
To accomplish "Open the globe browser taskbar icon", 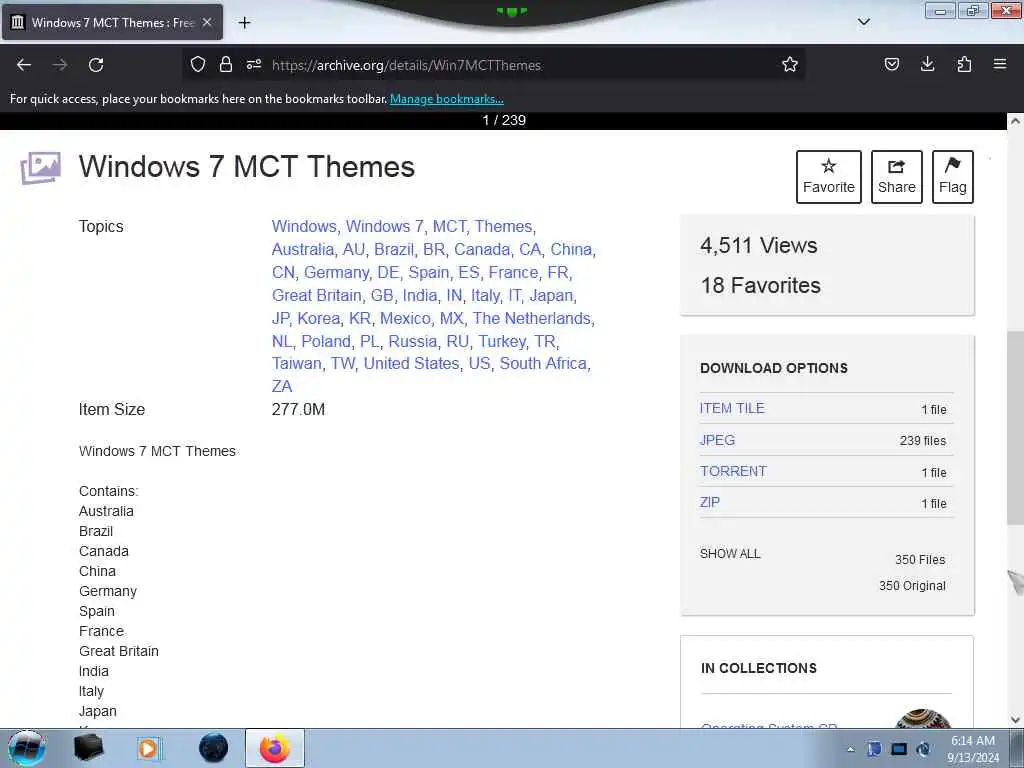I will [x=214, y=748].
